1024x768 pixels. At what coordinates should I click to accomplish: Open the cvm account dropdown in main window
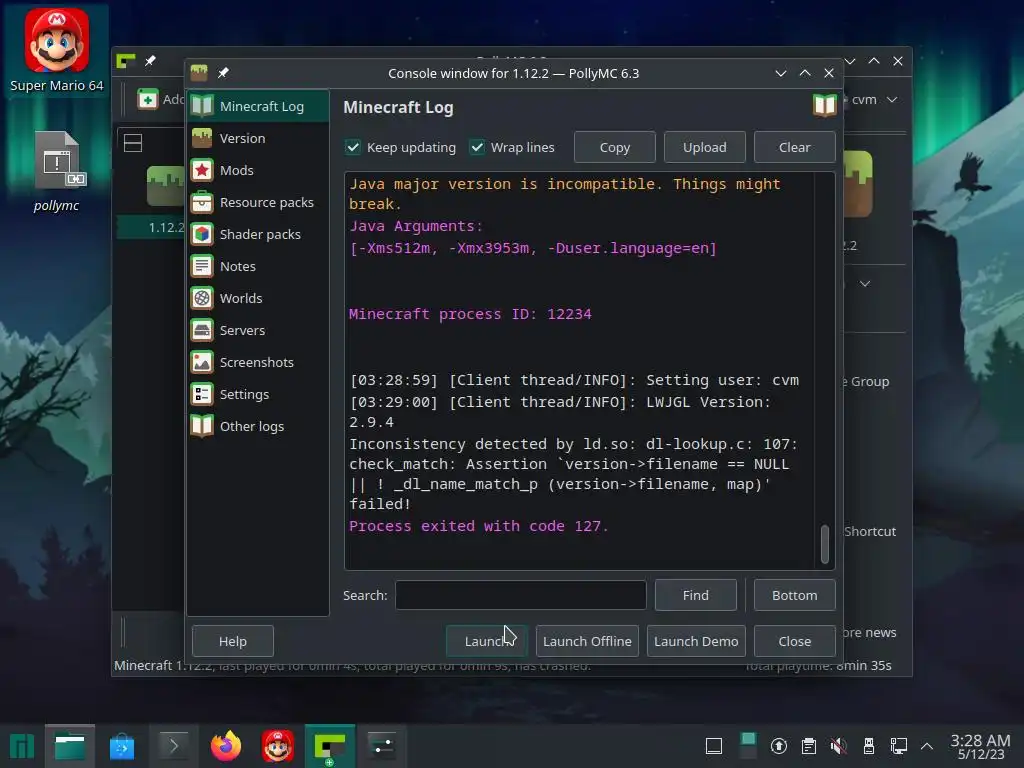pos(874,99)
